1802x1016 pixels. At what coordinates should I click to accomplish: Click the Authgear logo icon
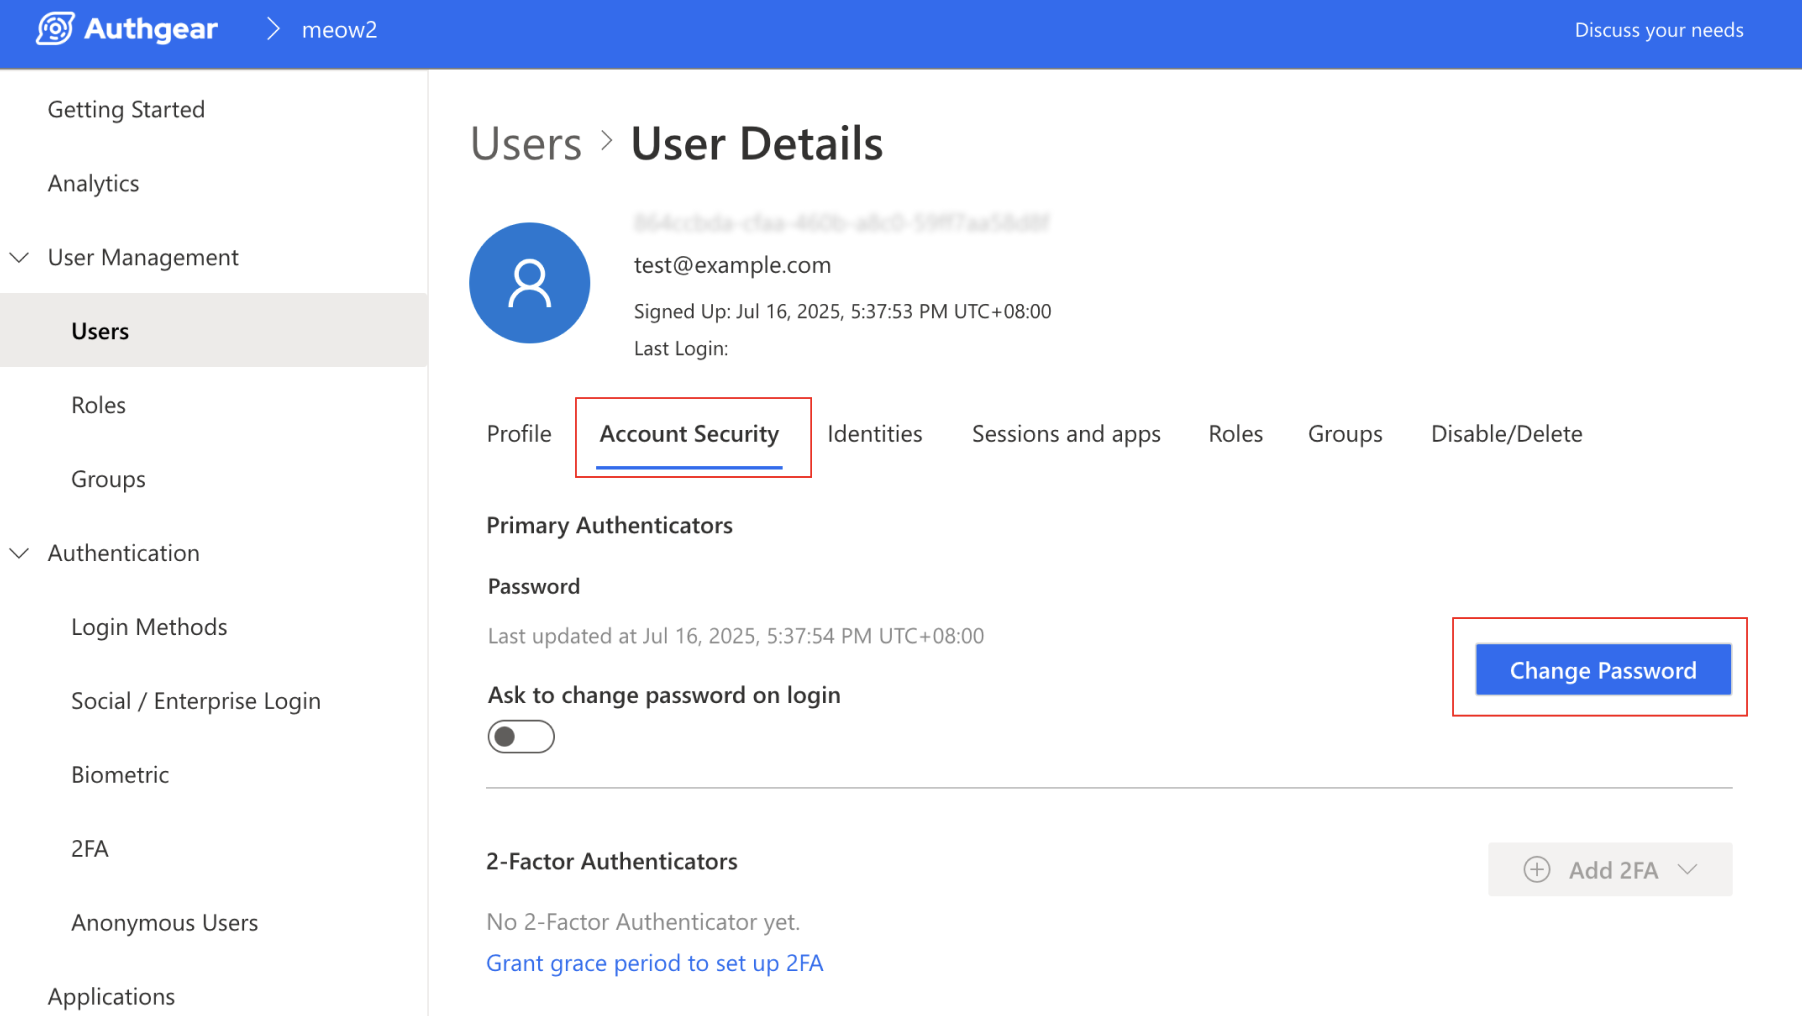(55, 29)
